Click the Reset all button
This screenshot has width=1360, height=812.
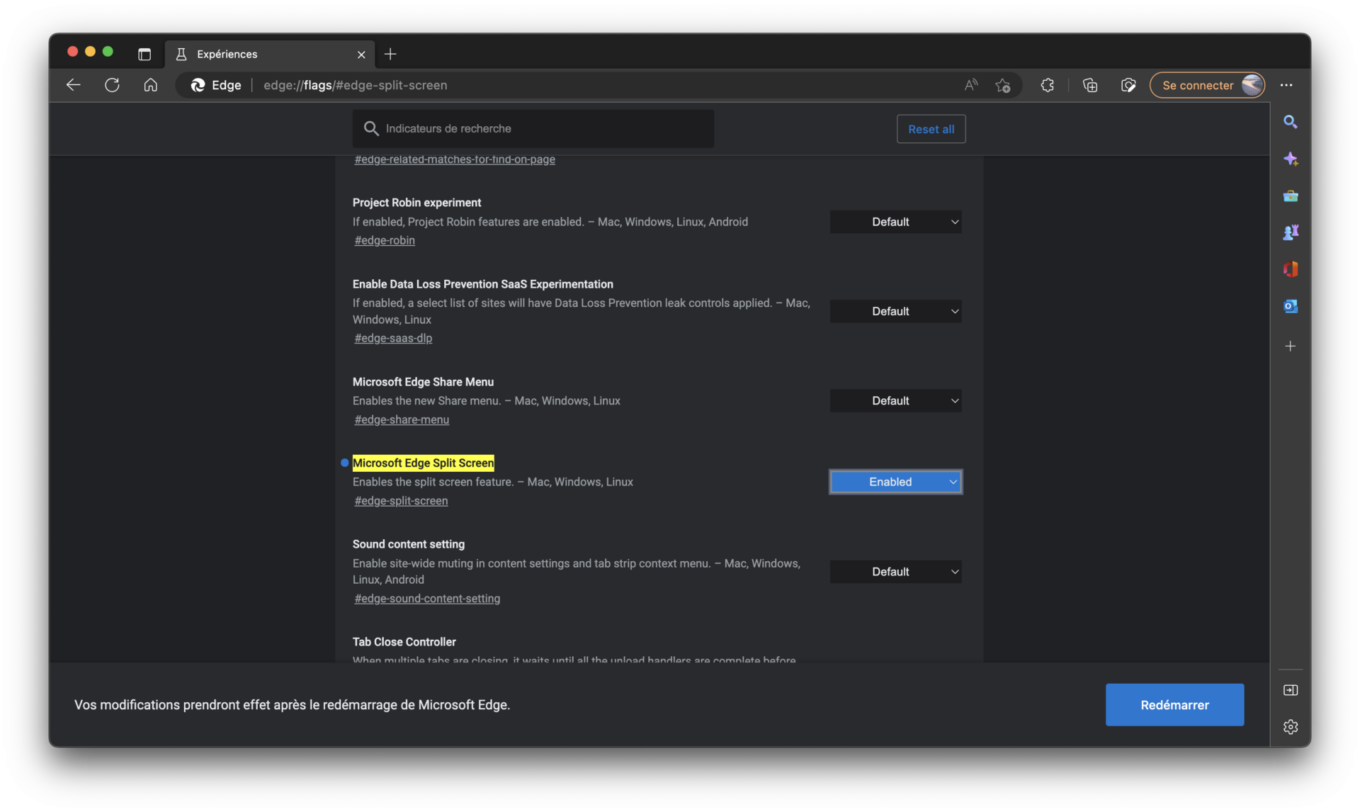(931, 129)
